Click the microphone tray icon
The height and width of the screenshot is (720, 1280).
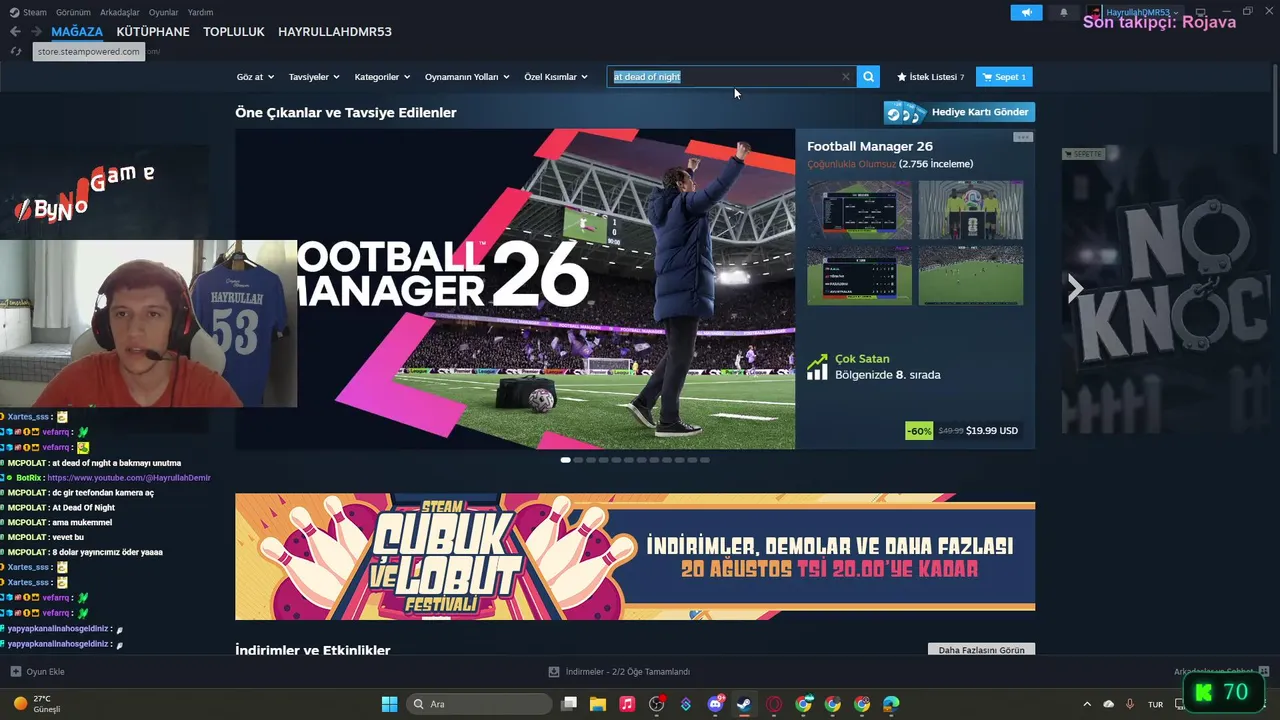[x=1130, y=704]
